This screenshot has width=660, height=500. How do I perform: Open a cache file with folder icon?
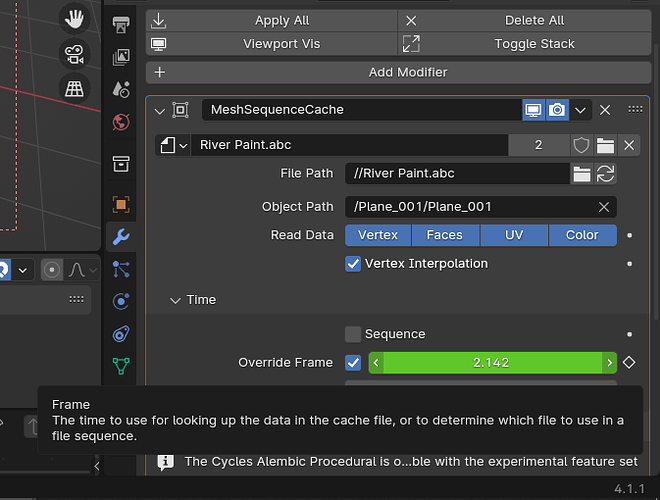point(605,145)
